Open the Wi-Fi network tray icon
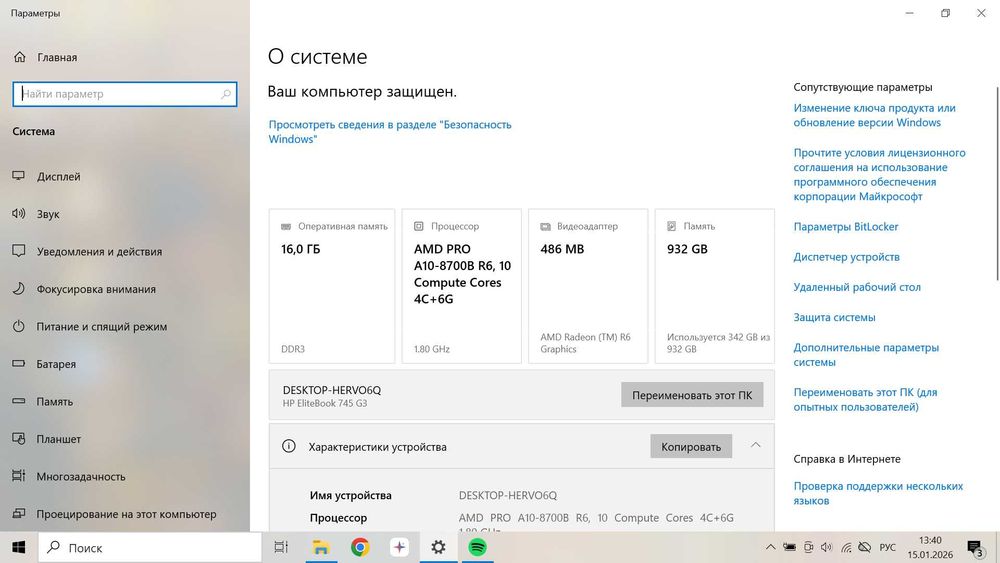The image size is (1000, 563). coord(846,548)
